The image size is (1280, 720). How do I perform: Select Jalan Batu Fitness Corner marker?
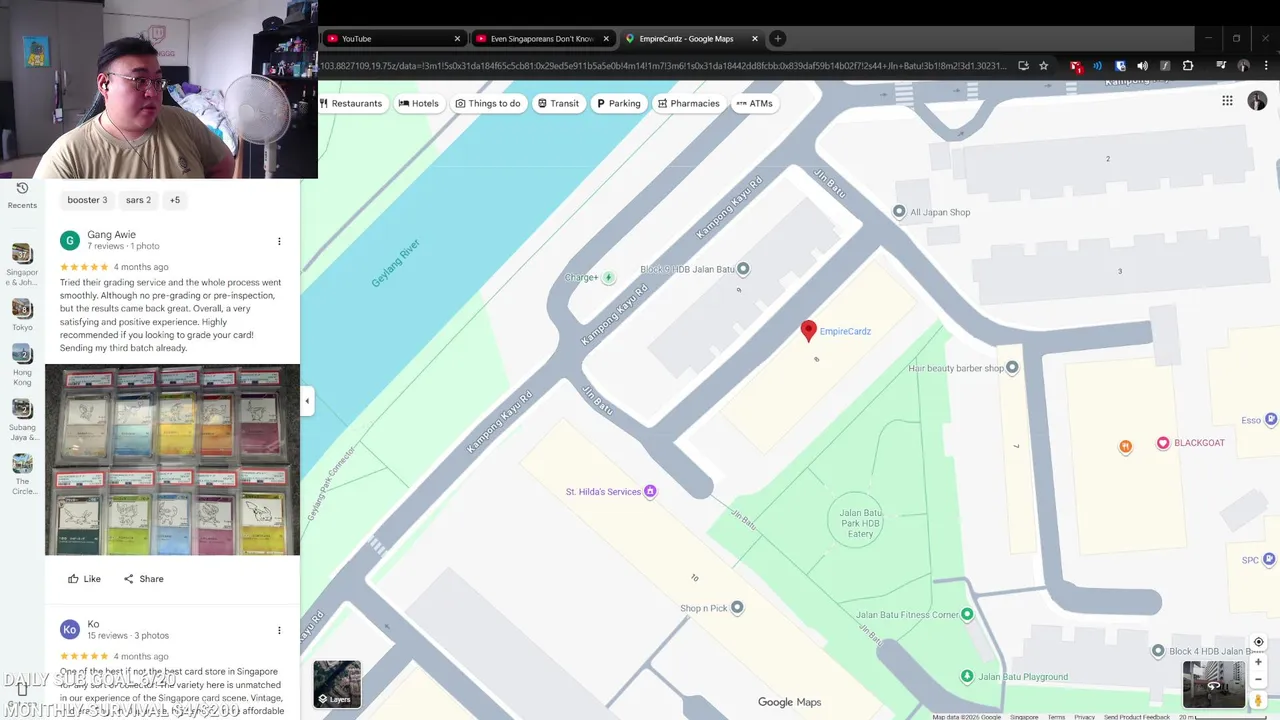(967, 615)
